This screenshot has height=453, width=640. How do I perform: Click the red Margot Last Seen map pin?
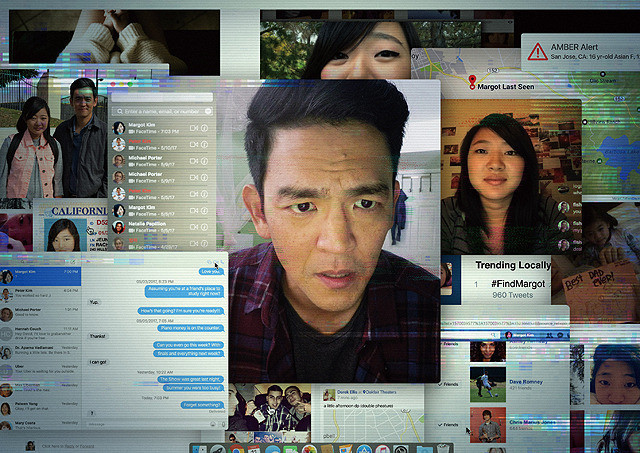(x=473, y=78)
